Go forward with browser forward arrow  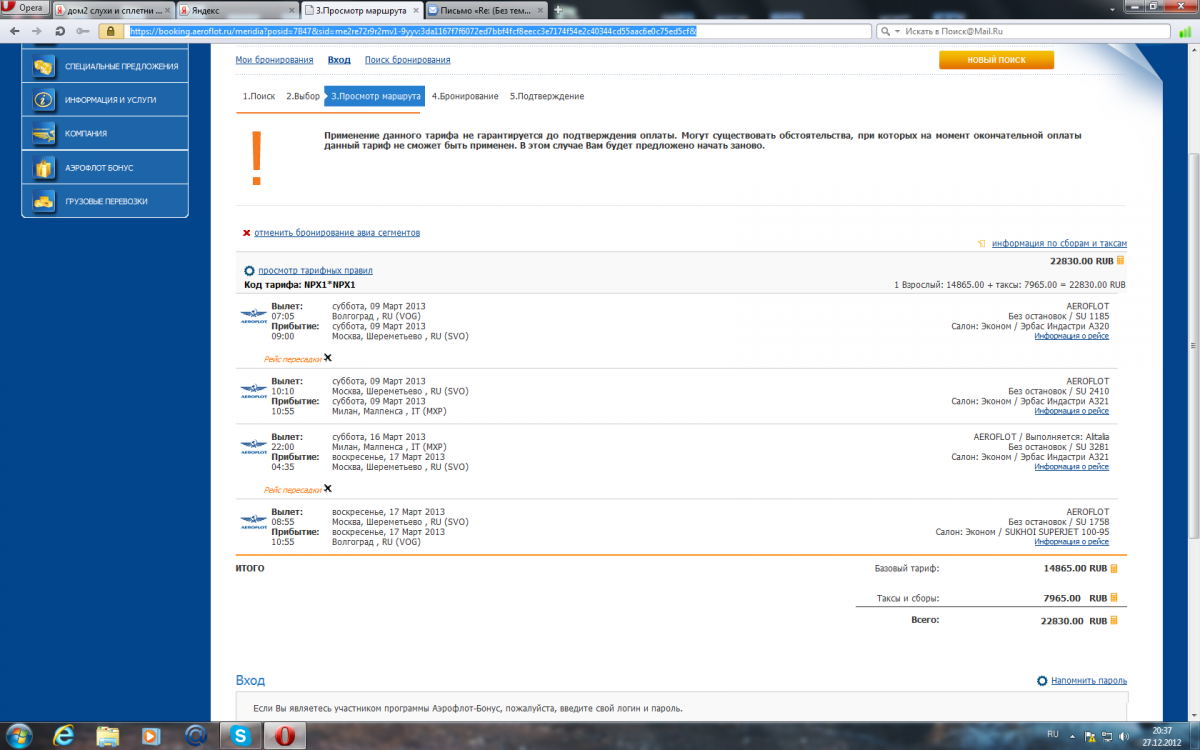(x=38, y=31)
